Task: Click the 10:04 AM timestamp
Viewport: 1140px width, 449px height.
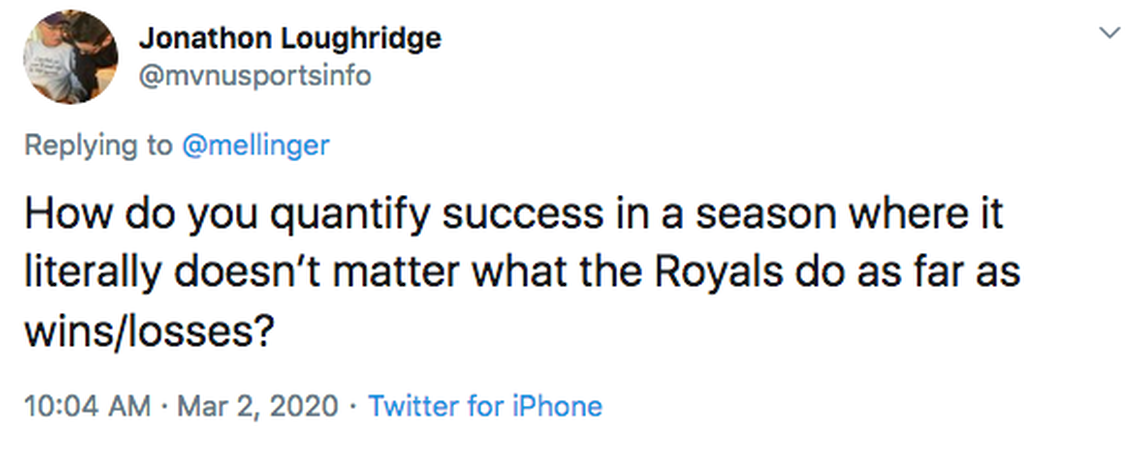Action: (86, 406)
